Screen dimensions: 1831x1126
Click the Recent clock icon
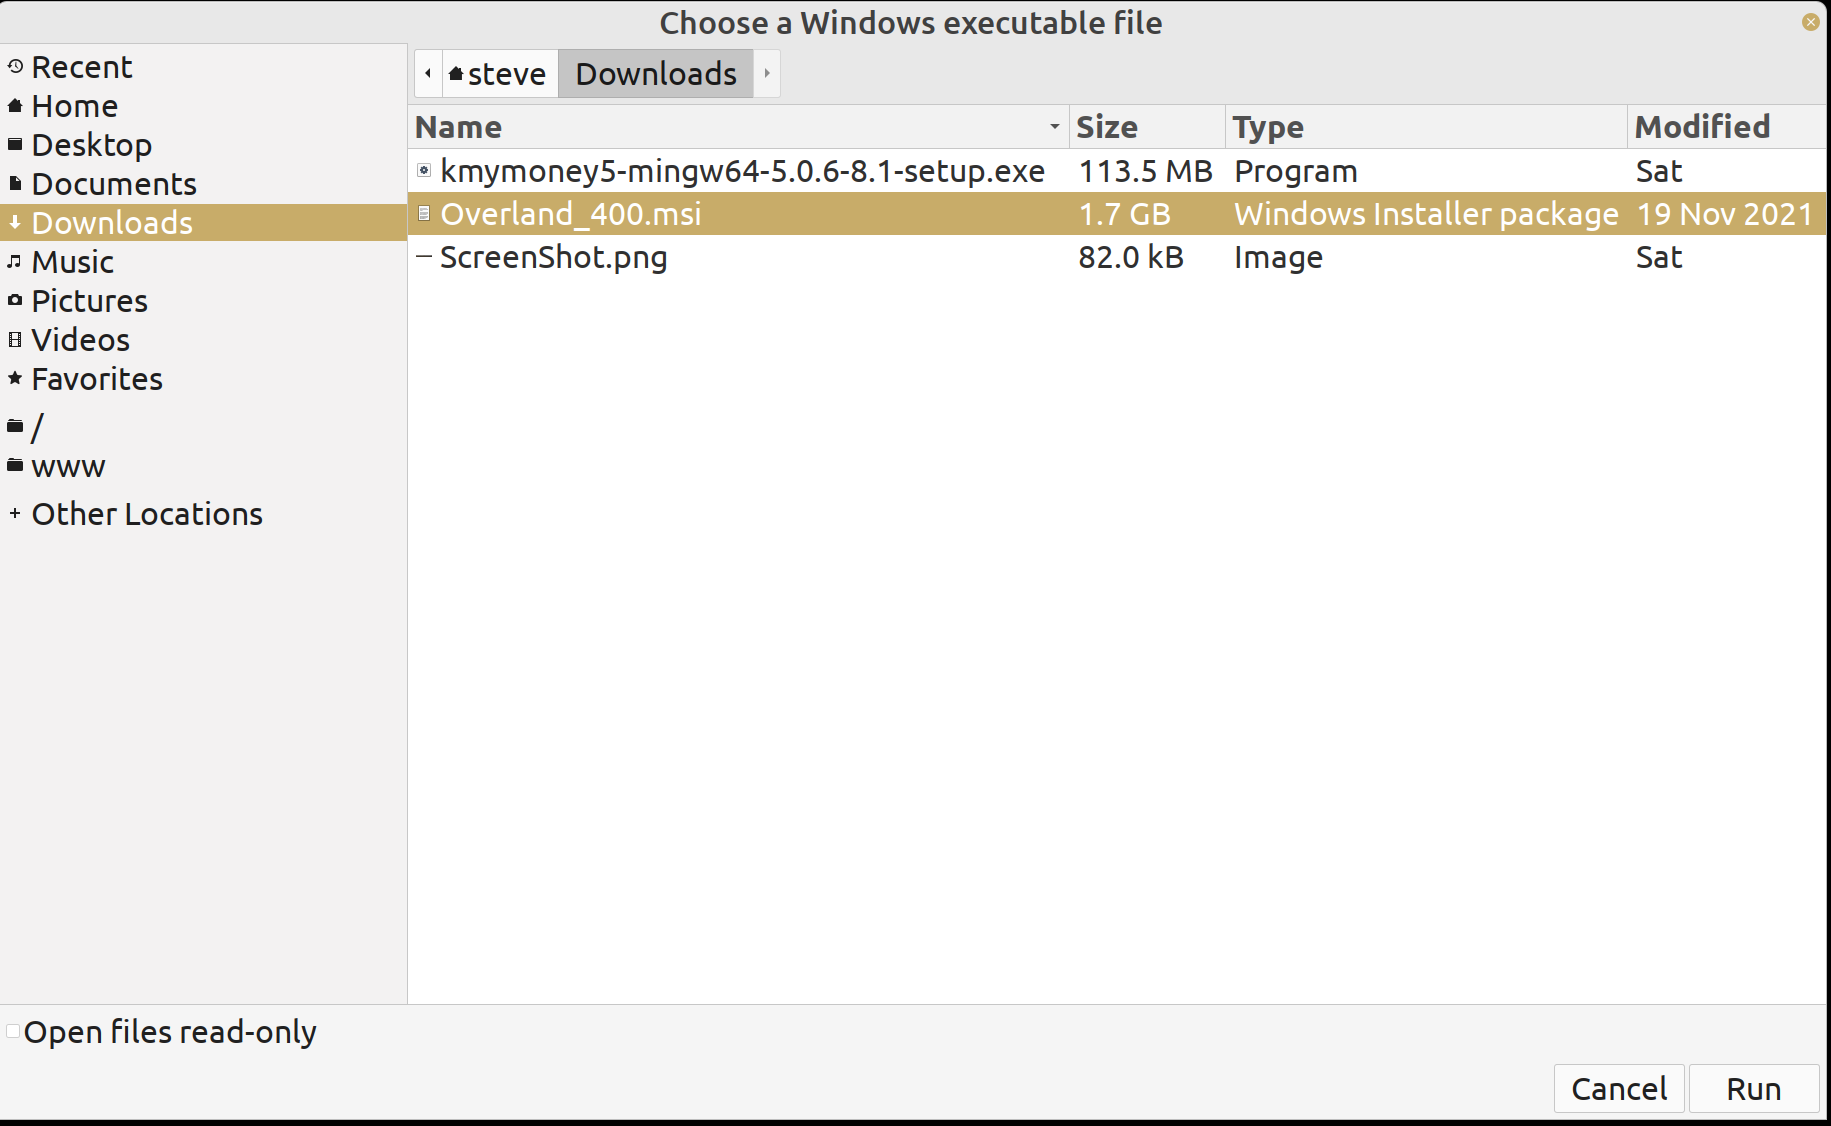coord(14,67)
